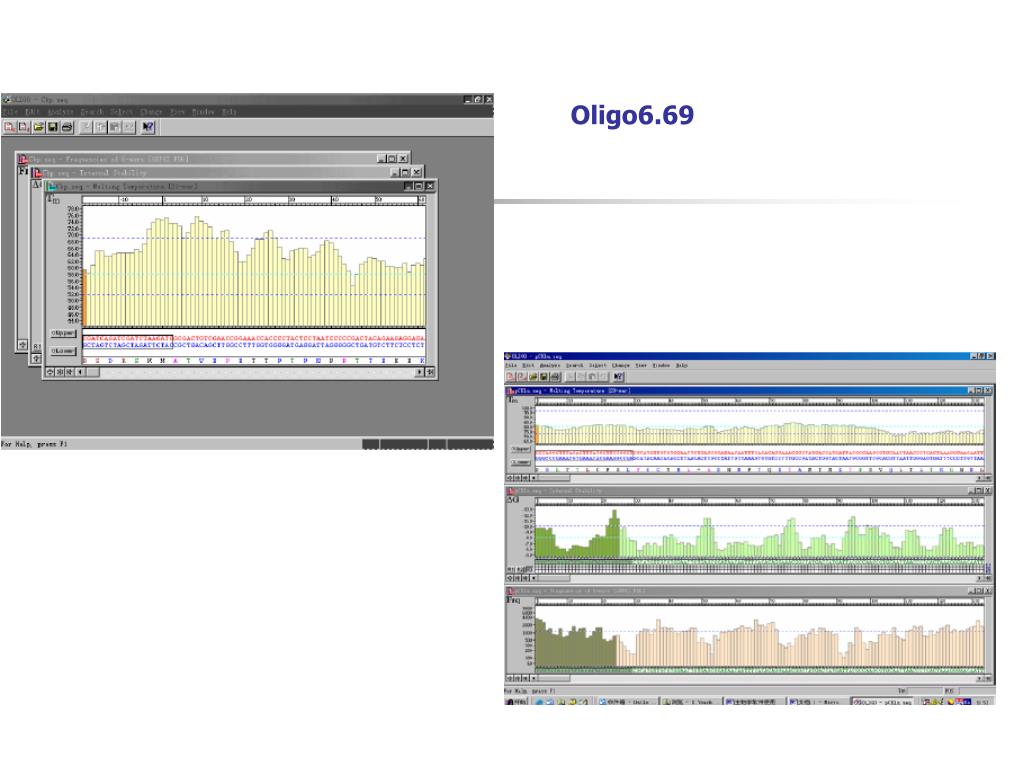The height and width of the screenshot is (768, 1024).
Task: Click the horizontal scrollbar thumb in the Chp.seq melting window
Action: (92, 372)
